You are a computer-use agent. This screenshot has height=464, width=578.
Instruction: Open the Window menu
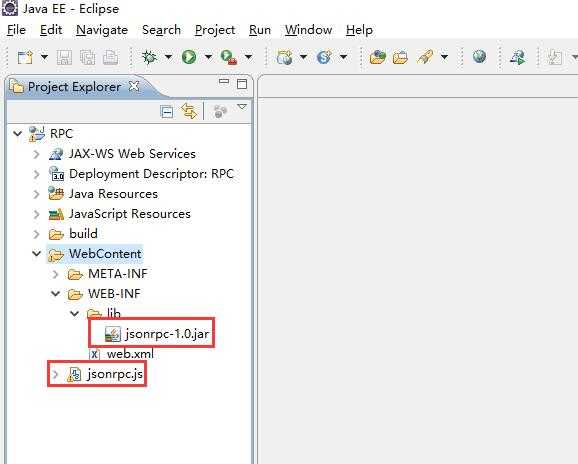[309, 30]
